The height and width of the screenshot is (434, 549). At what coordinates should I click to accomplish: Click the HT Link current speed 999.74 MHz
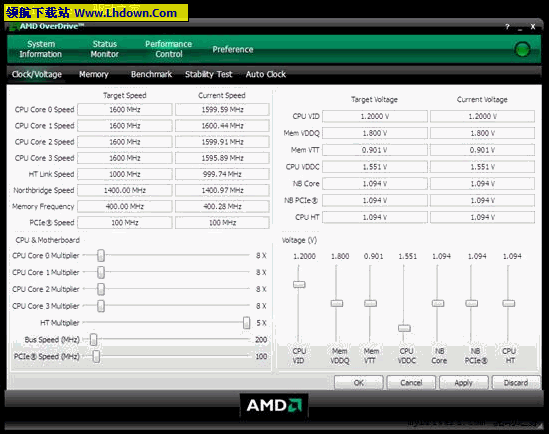point(222,174)
